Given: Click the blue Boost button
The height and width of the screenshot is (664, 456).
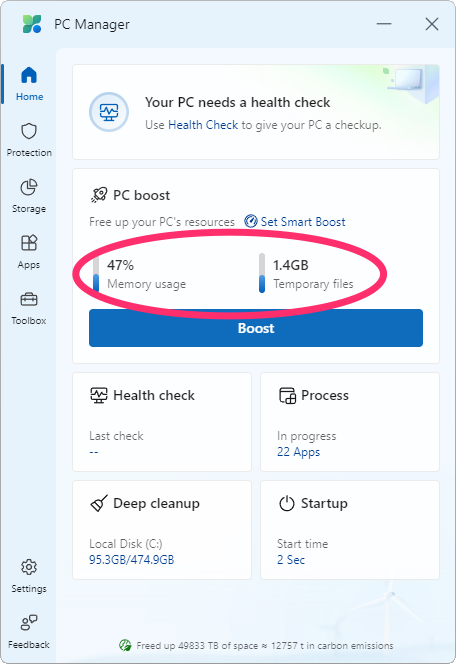Looking at the screenshot, I should click(256, 328).
